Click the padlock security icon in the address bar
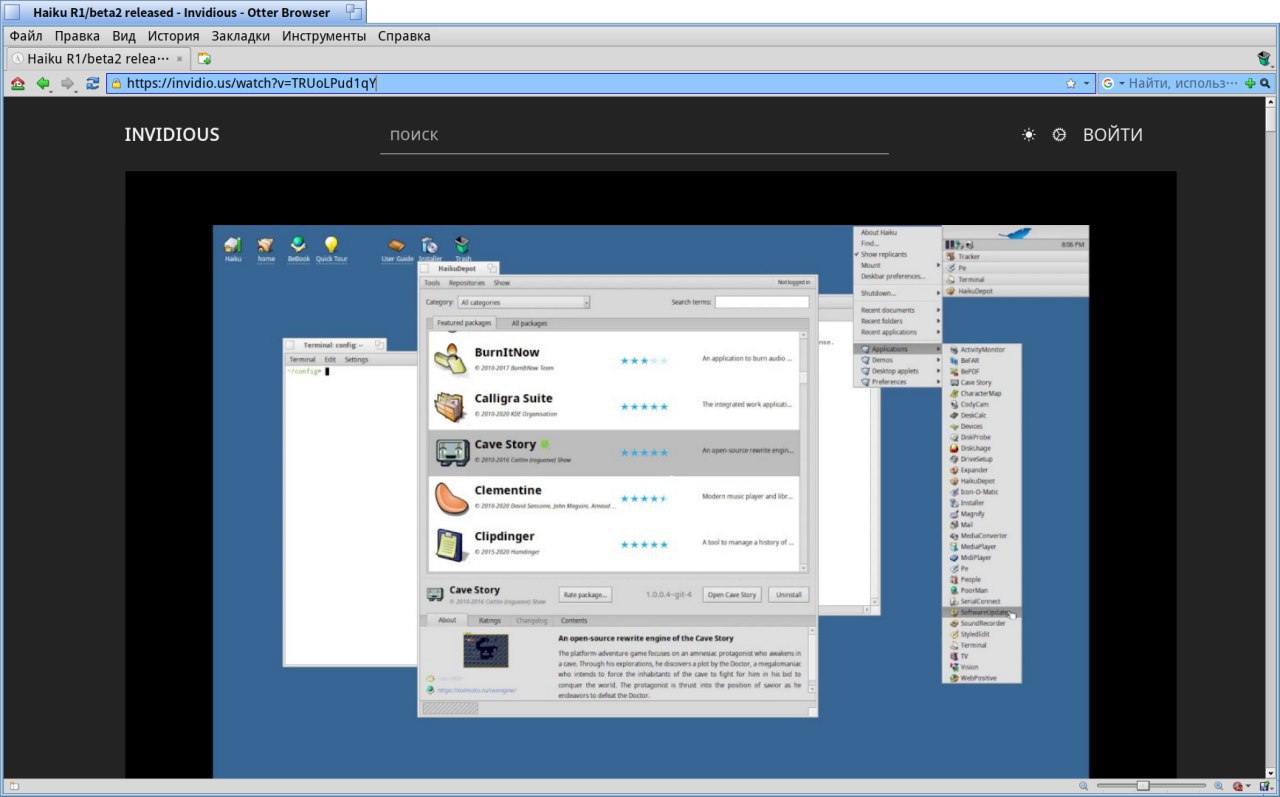Image resolution: width=1280 pixels, height=797 pixels. pyautogui.click(x=116, y=84)
